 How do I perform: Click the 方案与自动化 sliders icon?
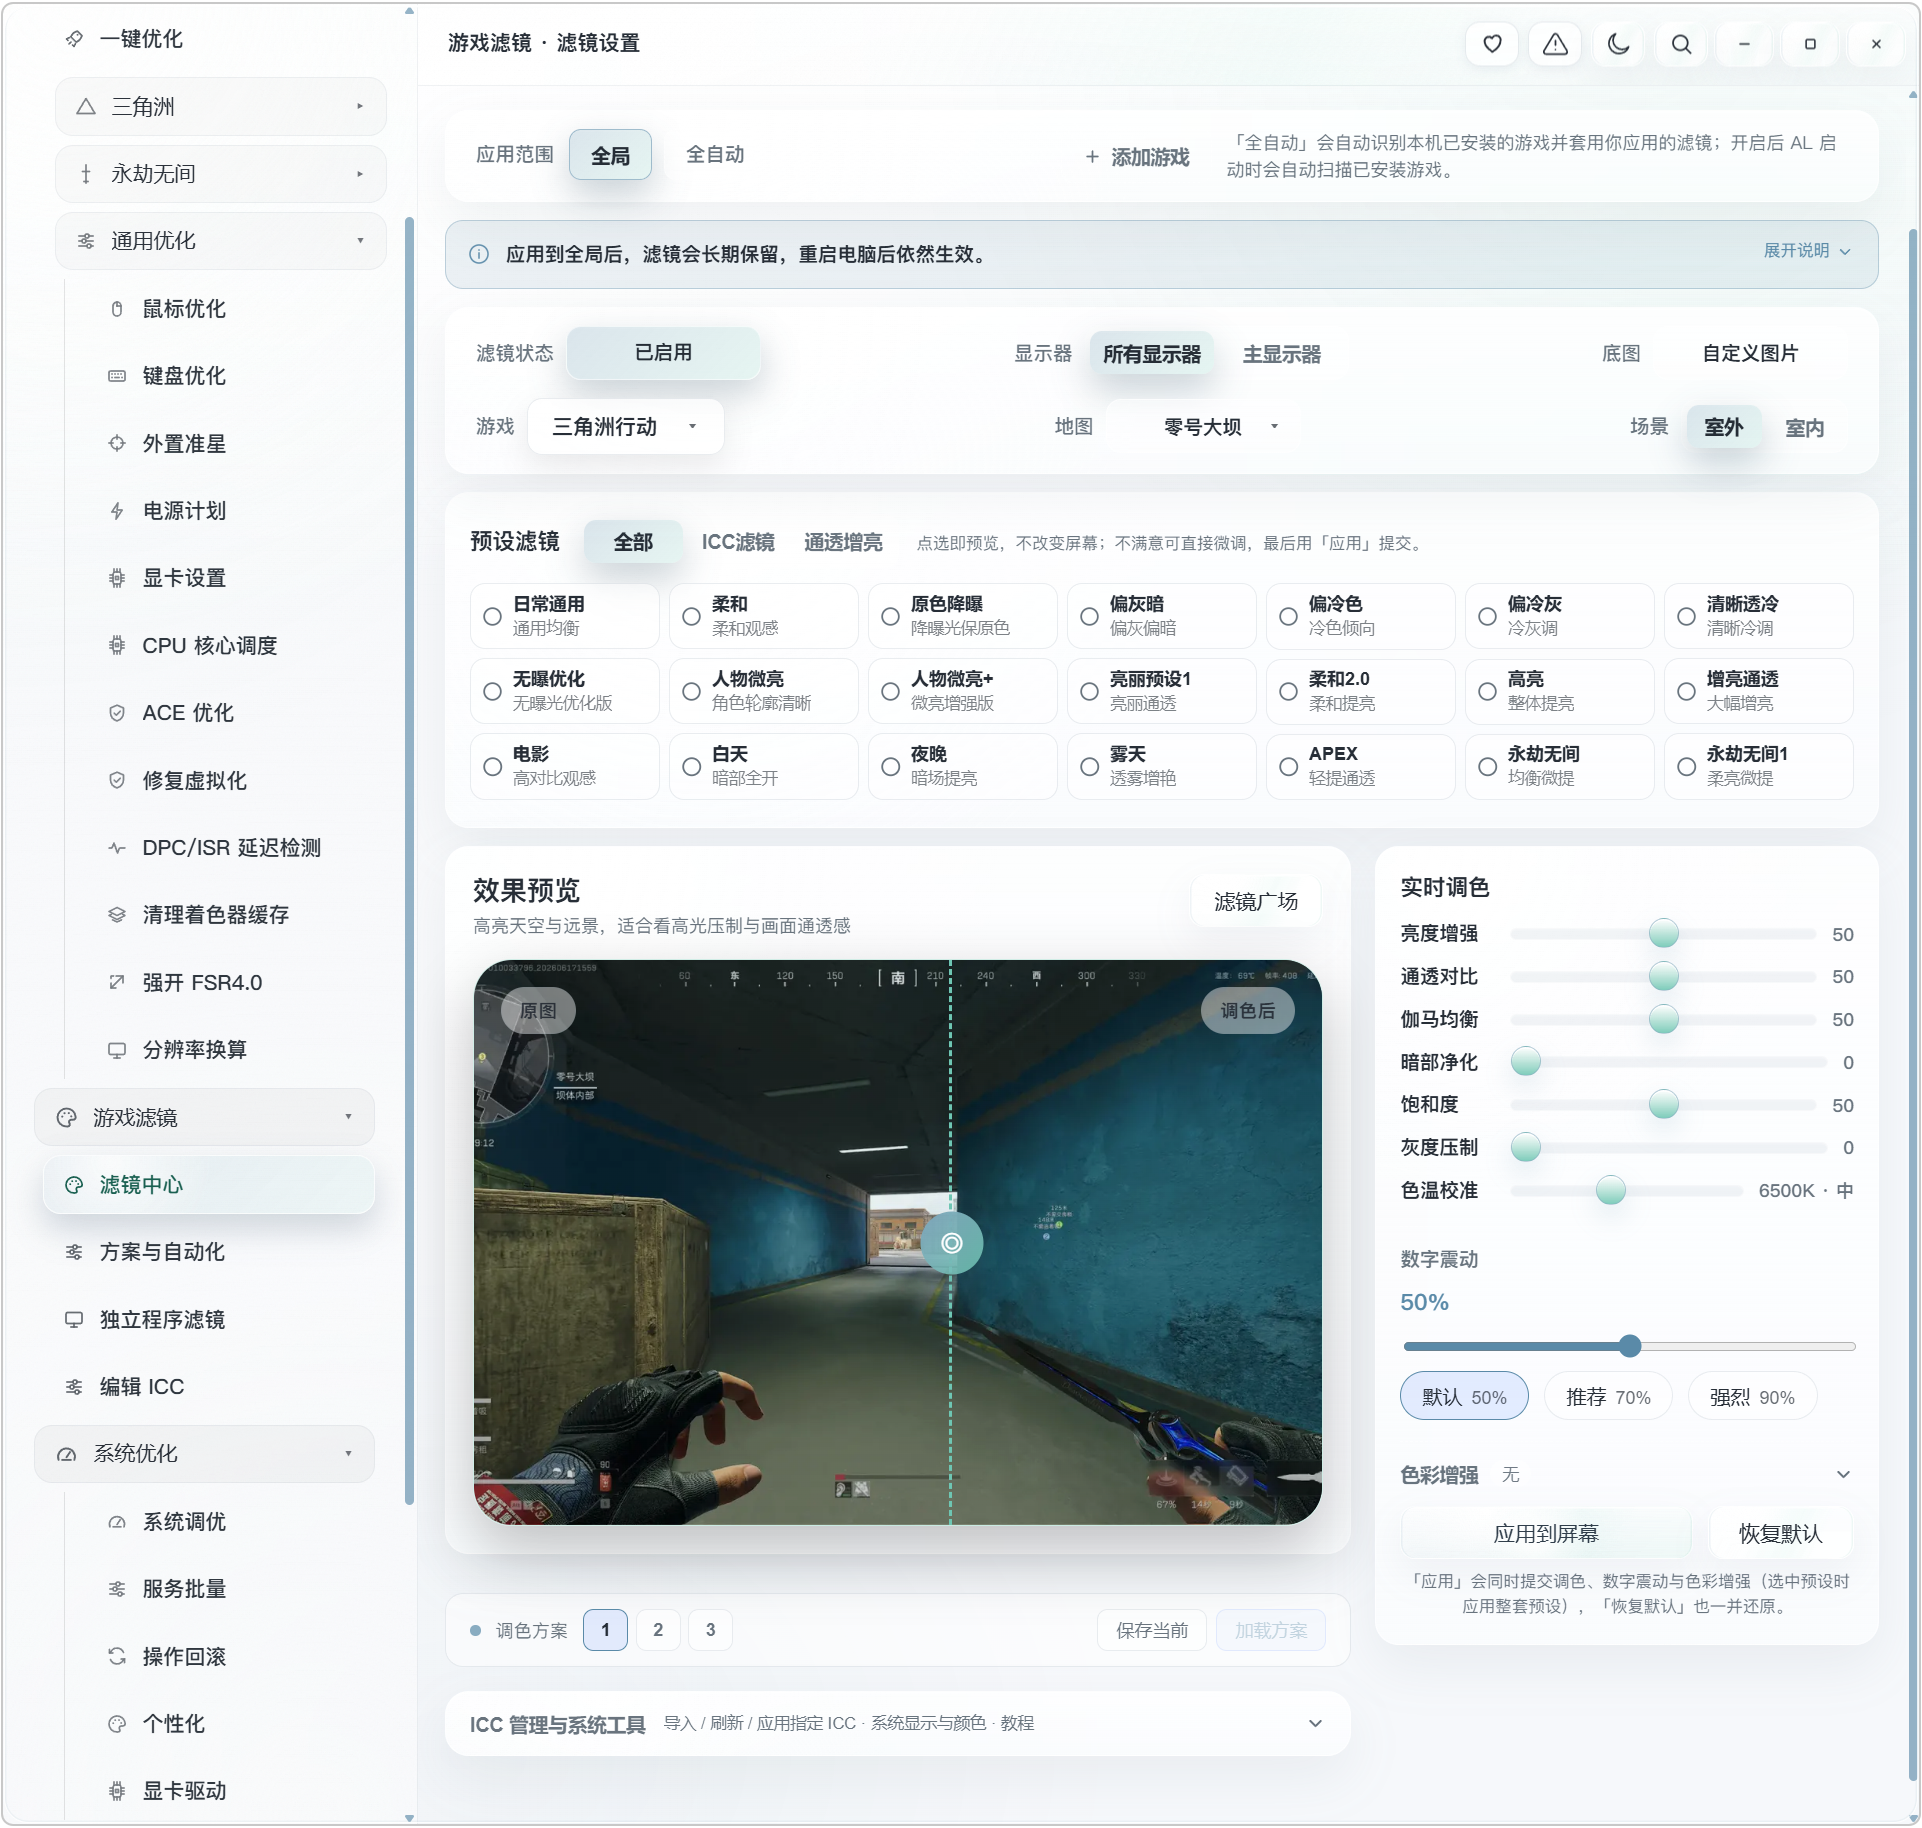[74, 1252]
